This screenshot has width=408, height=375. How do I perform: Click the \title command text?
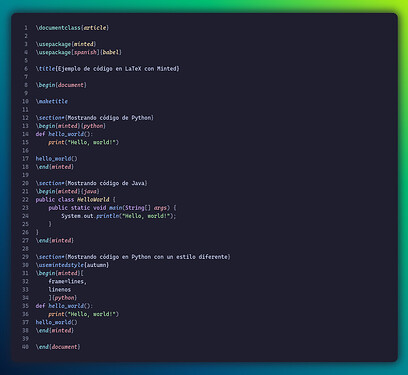click(x=45, y=69)
